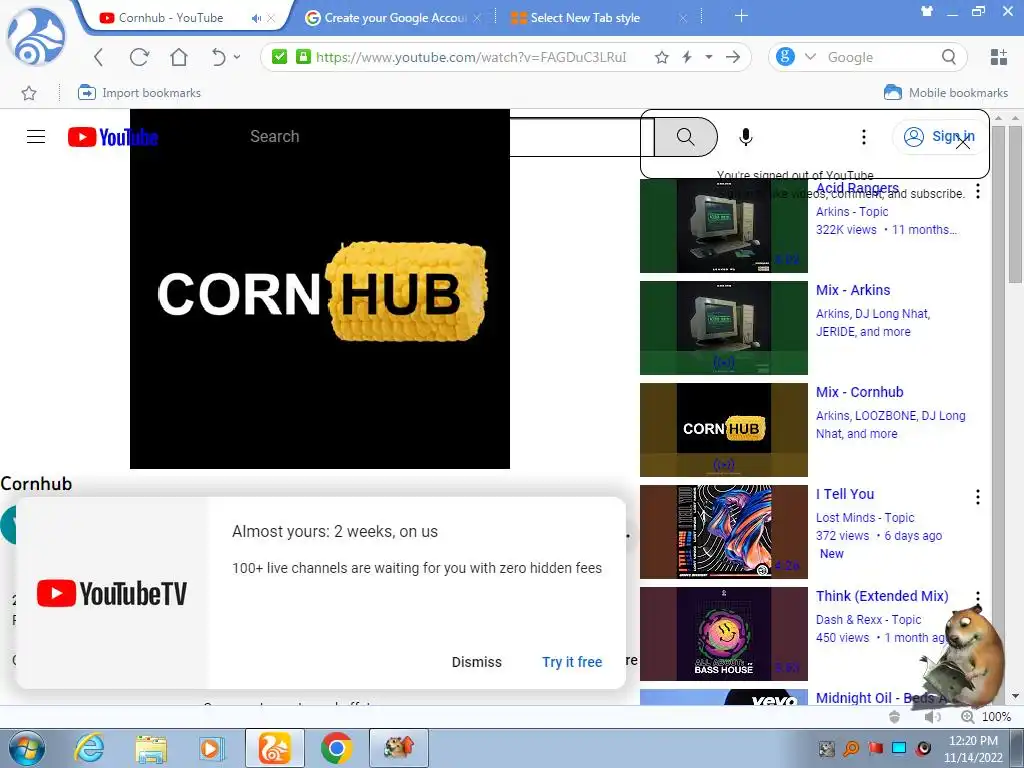Click the undo closed tab icon
1024x768 pixels.
coord(218,57)
